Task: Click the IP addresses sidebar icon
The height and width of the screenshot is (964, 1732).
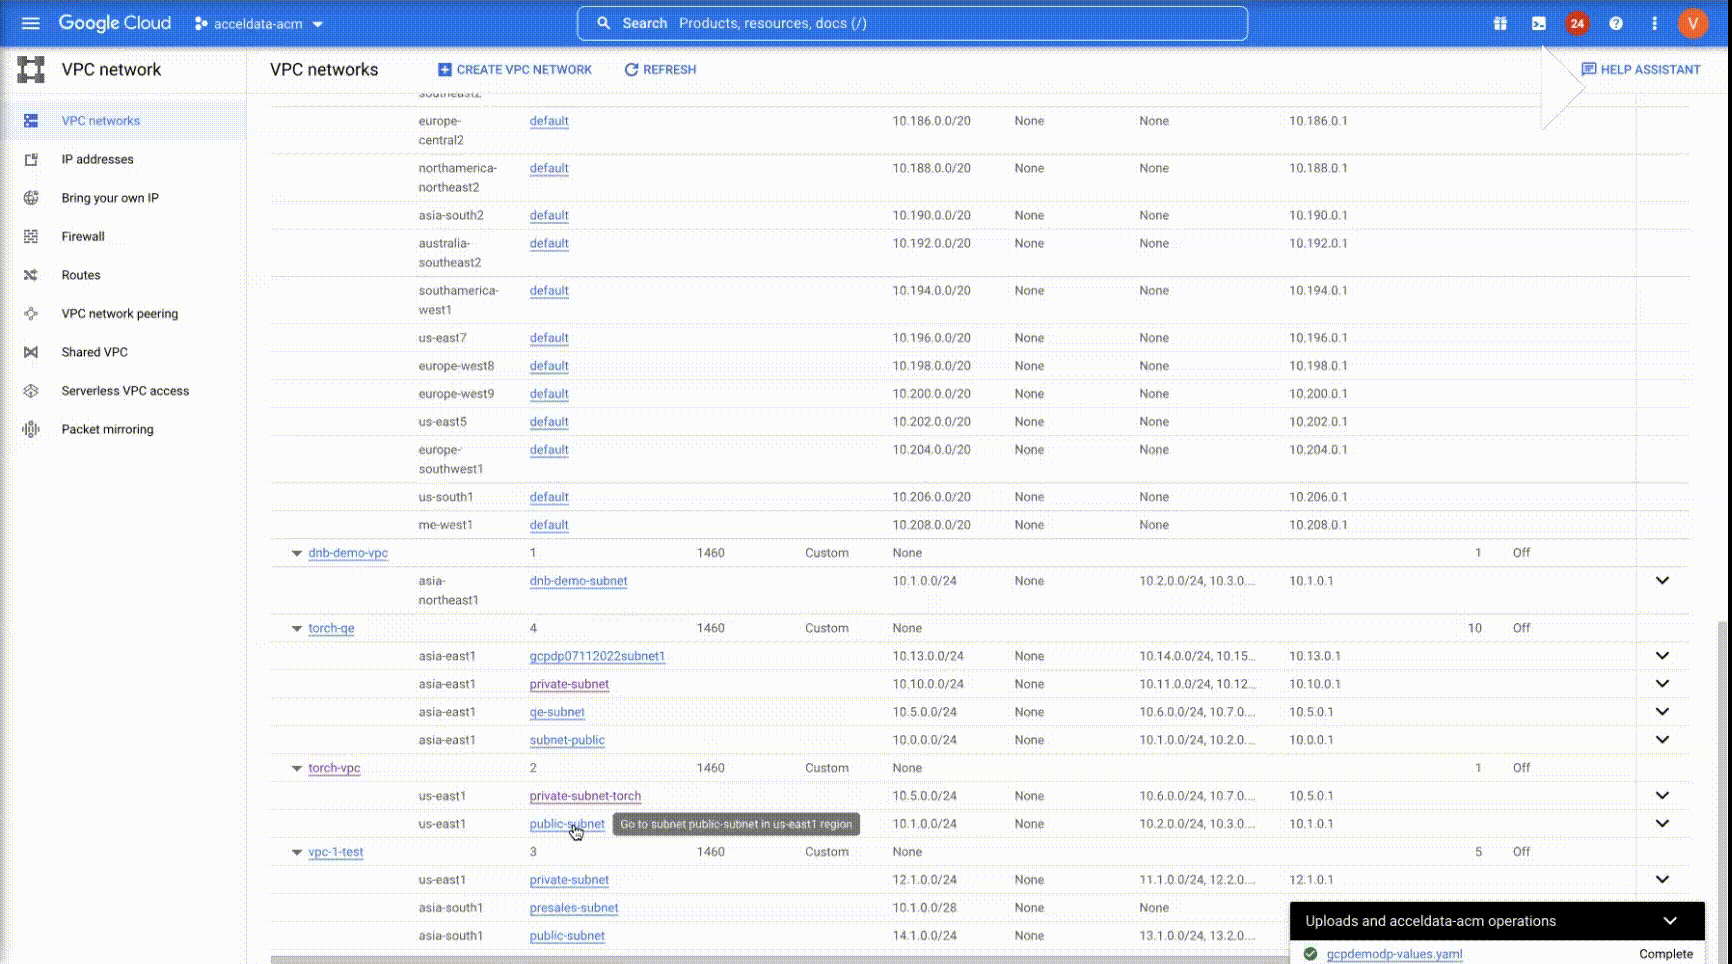Action: 31,159
